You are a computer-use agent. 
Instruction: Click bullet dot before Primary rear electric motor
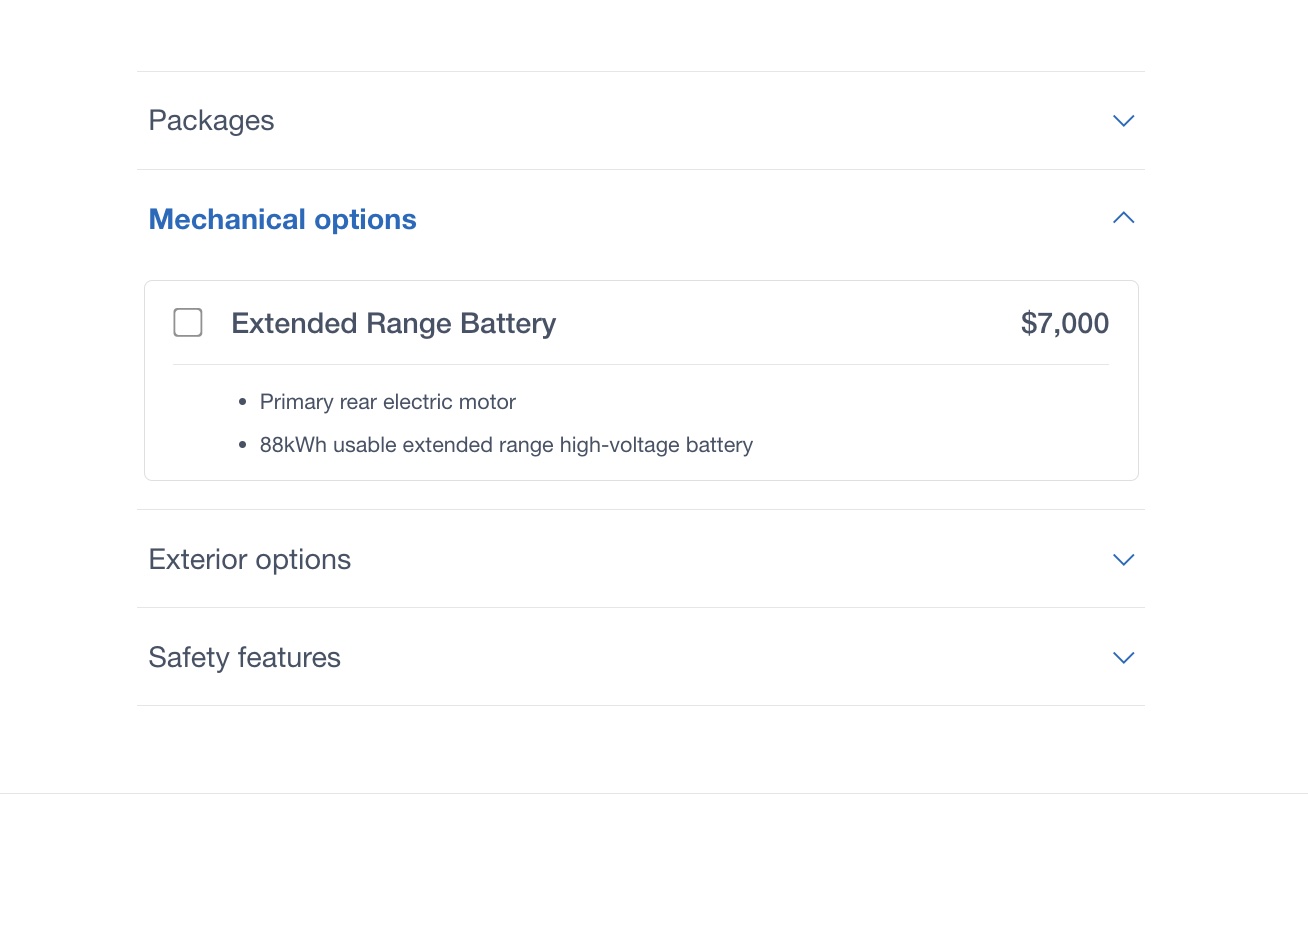point(243,402)
